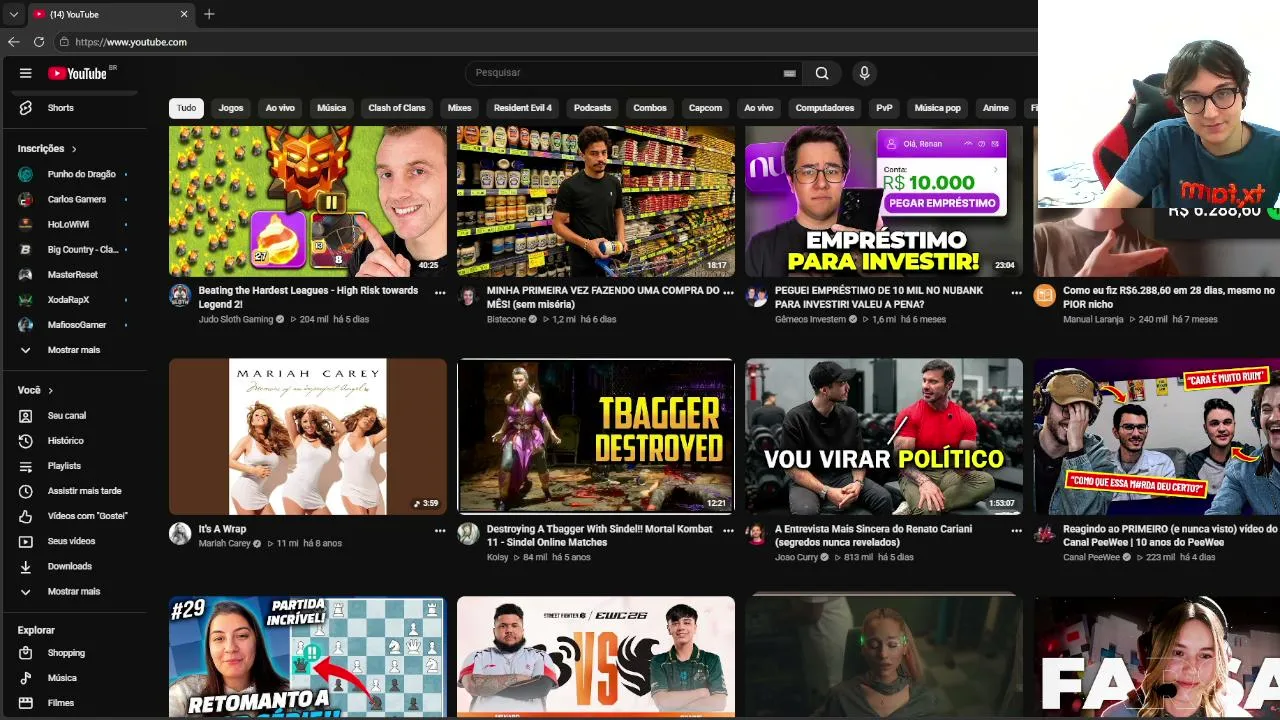This screenshot has height=720, width=1280.
Task: Select the Resident Evil 4 filter chip
Action: pos(523,108)
